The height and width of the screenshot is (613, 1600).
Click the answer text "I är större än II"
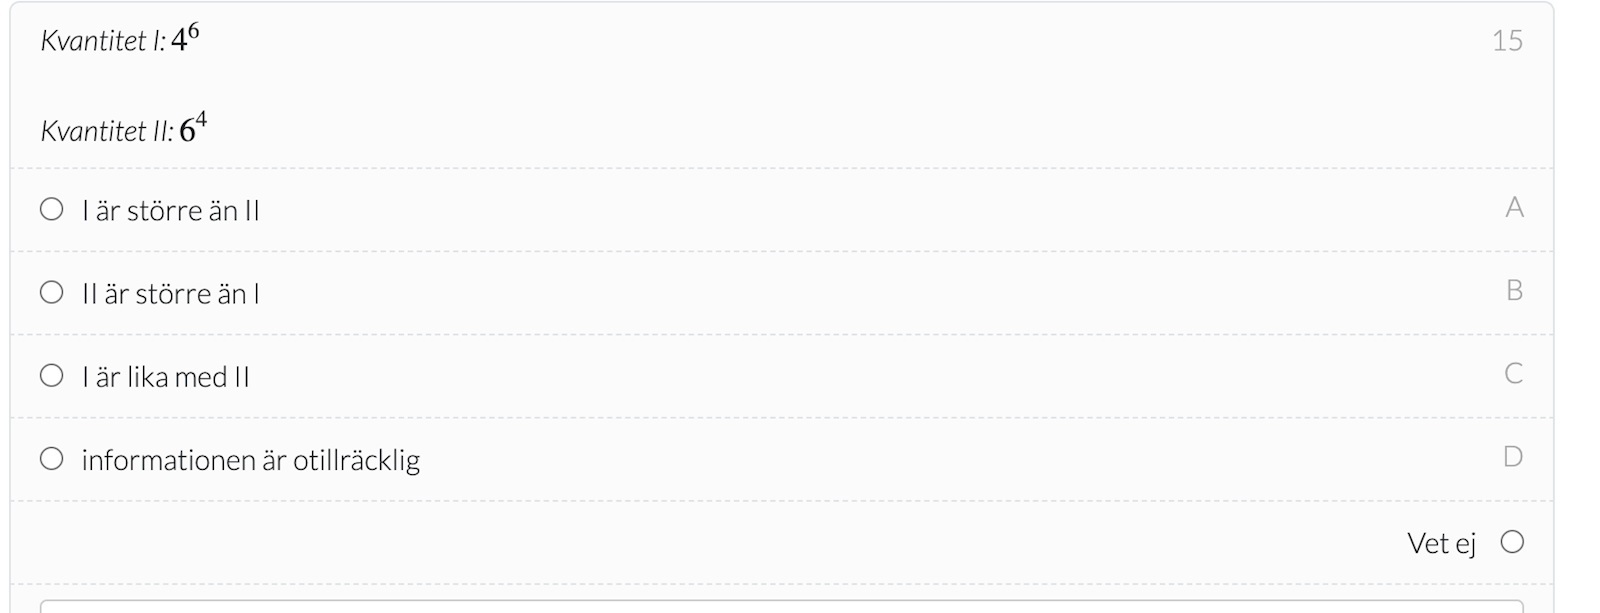pos(170,211)
